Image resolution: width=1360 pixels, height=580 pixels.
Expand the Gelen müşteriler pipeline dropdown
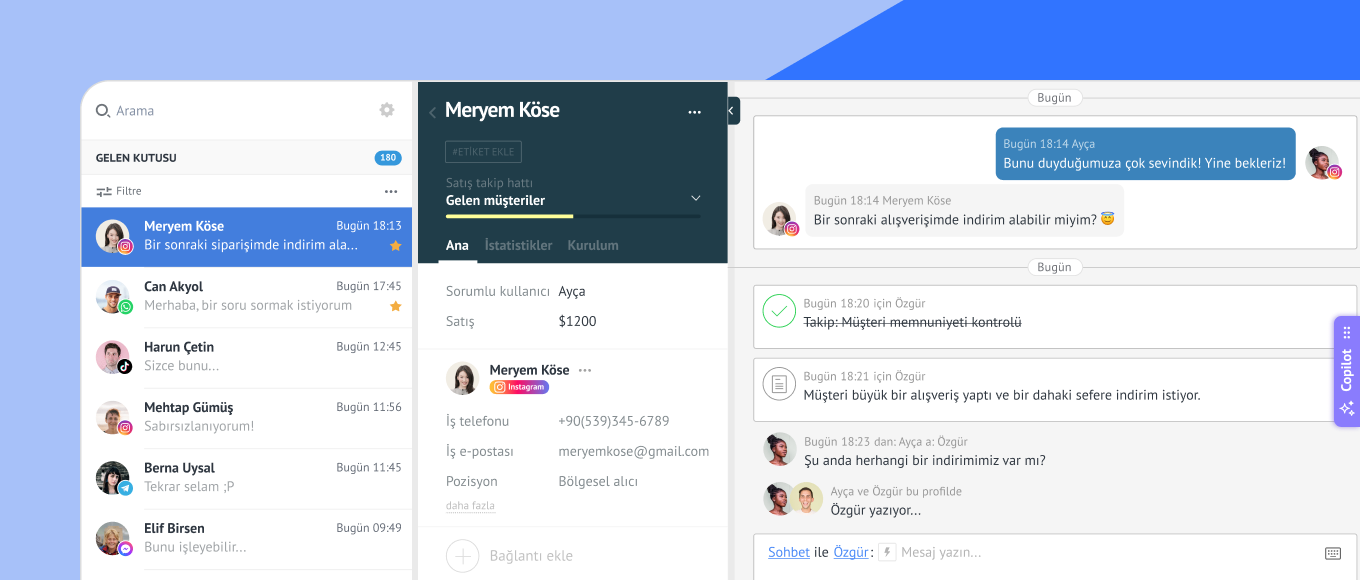click(696, 198)
